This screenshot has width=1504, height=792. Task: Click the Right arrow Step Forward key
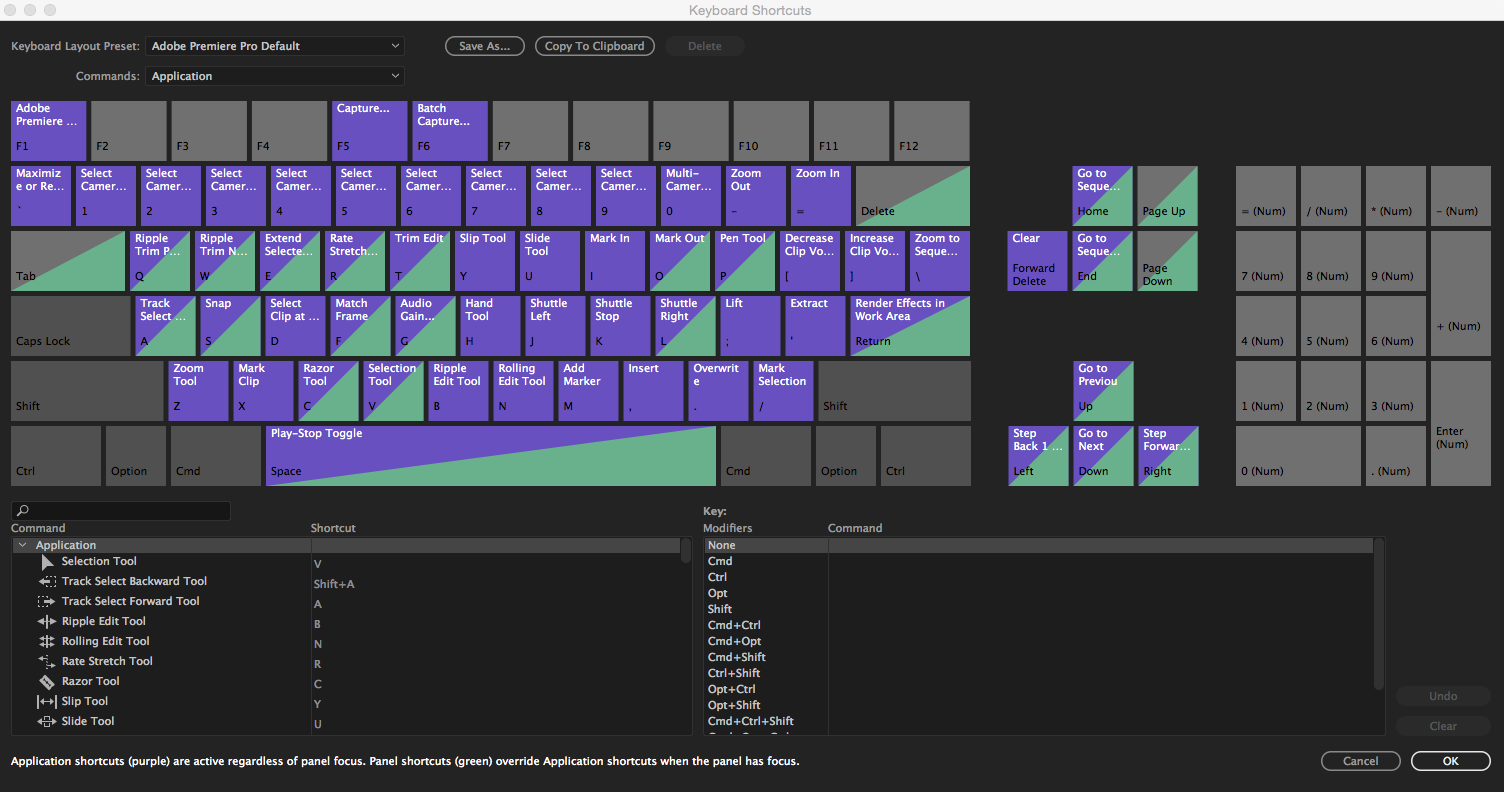pos(1168,456)
